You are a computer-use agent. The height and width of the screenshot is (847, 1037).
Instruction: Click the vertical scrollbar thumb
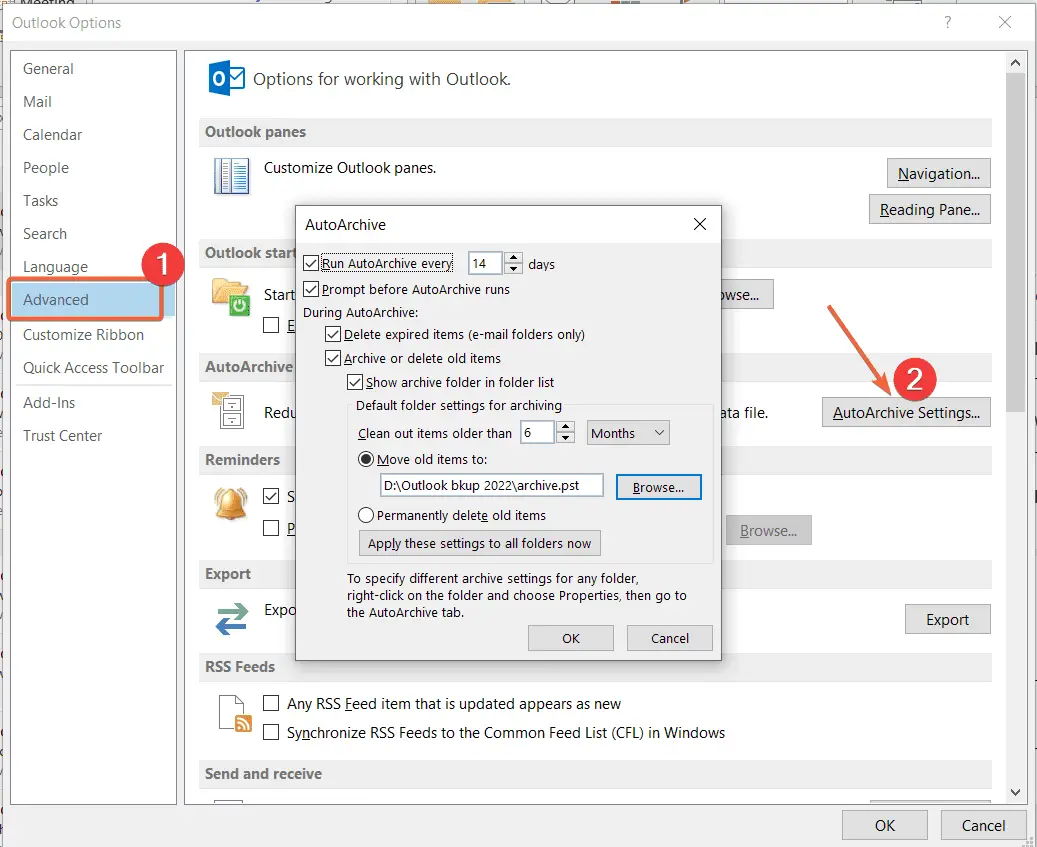pos(1016,242)
